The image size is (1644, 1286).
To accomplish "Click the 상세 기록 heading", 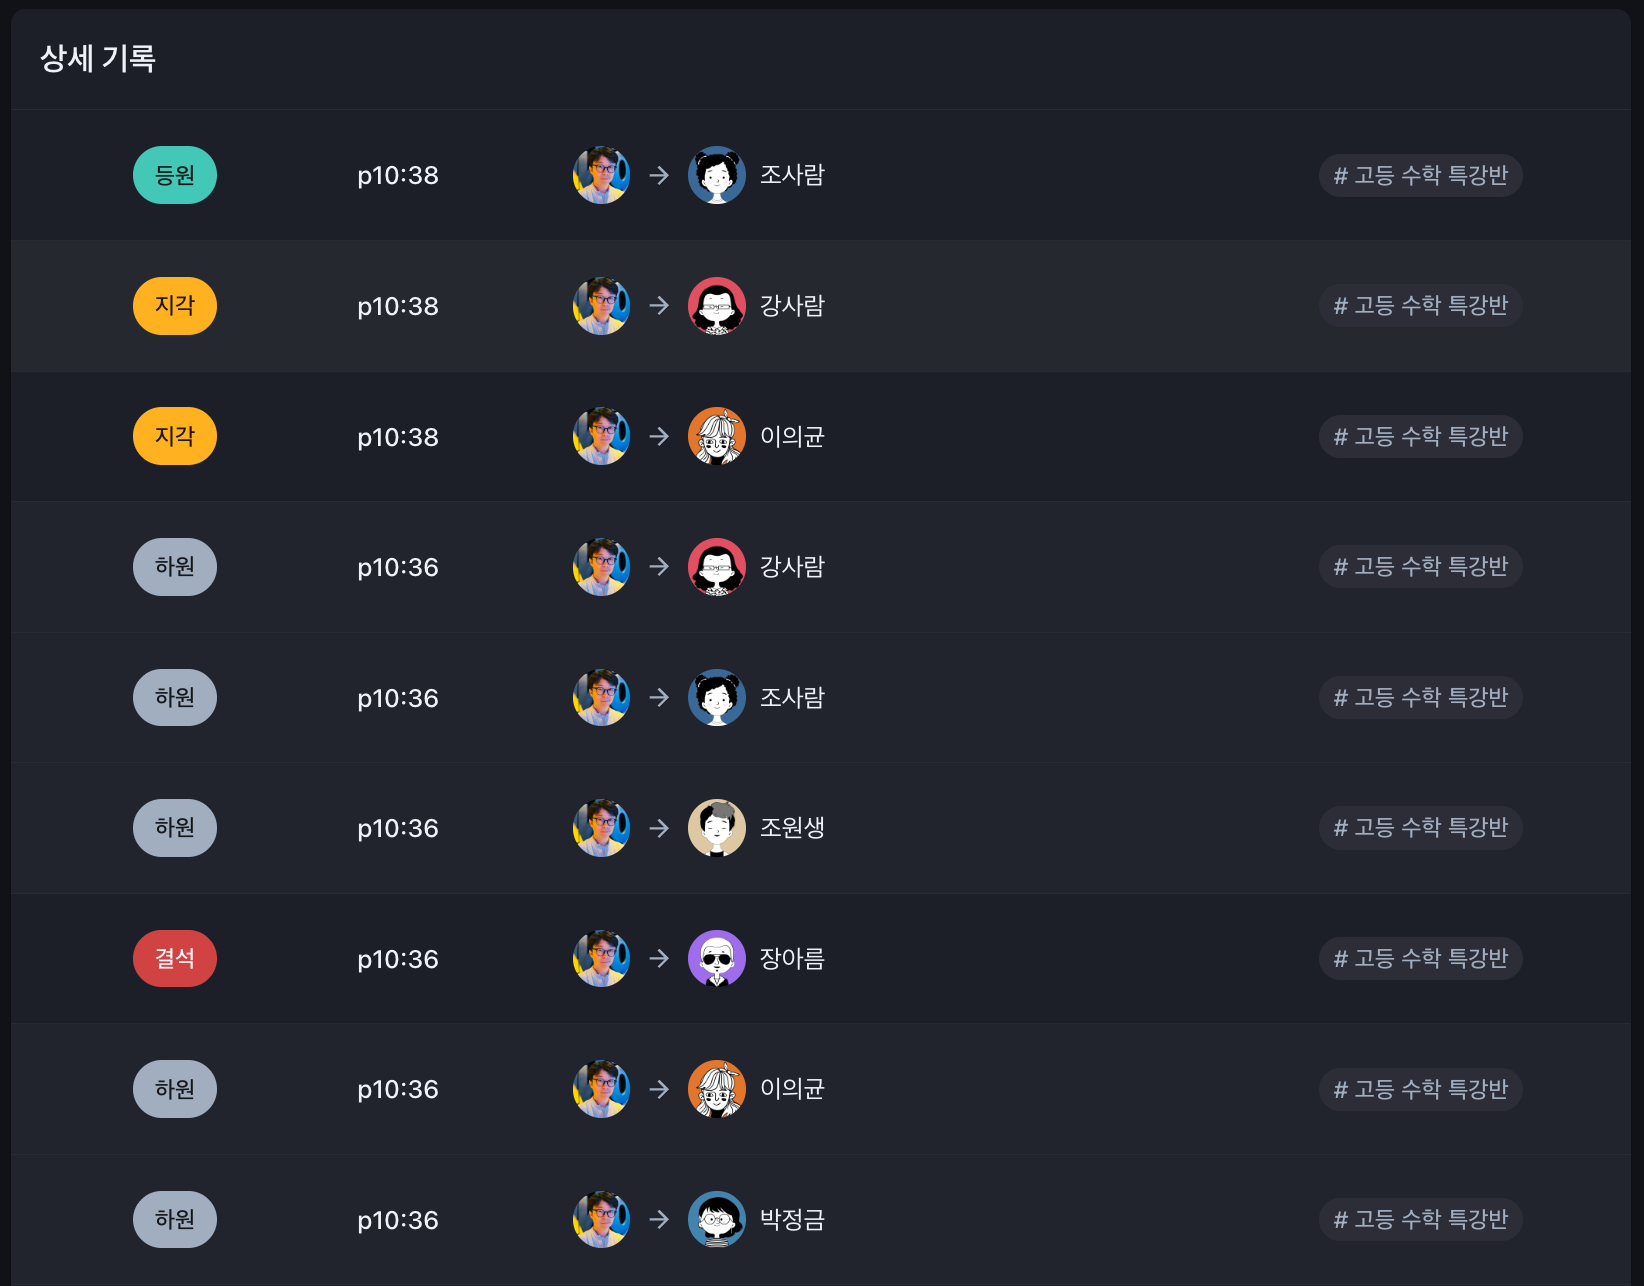I will pos(98,59).
